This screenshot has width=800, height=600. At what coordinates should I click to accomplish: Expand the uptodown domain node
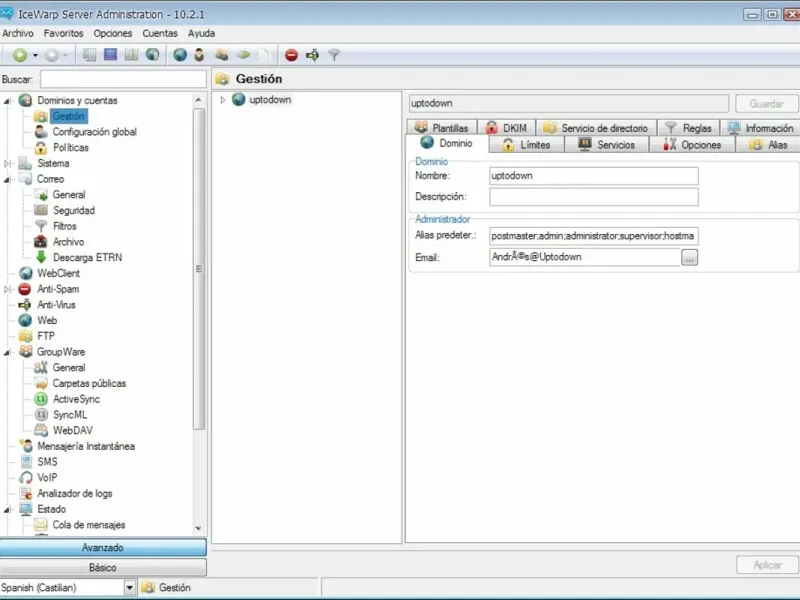(x=222, y=100)
